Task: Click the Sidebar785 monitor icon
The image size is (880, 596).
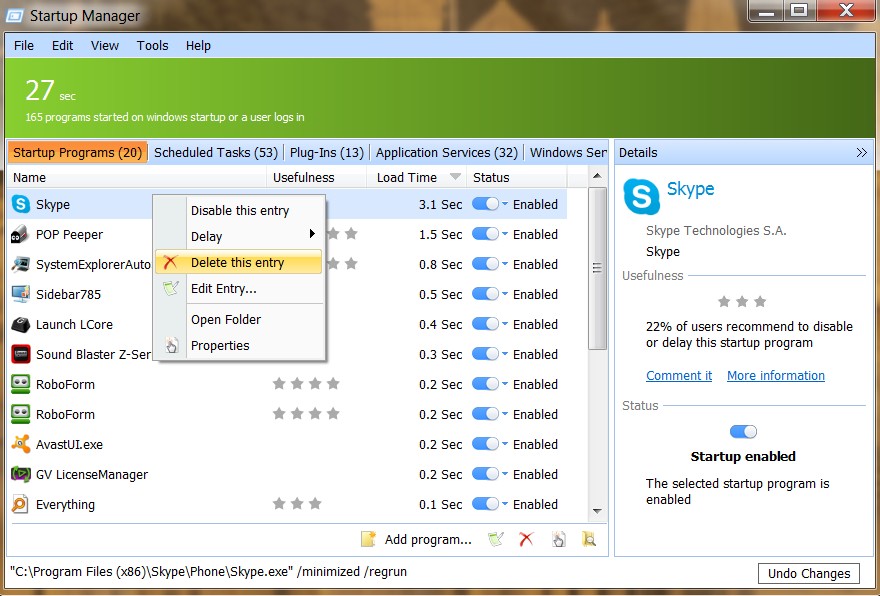Action: click(21, 294)
